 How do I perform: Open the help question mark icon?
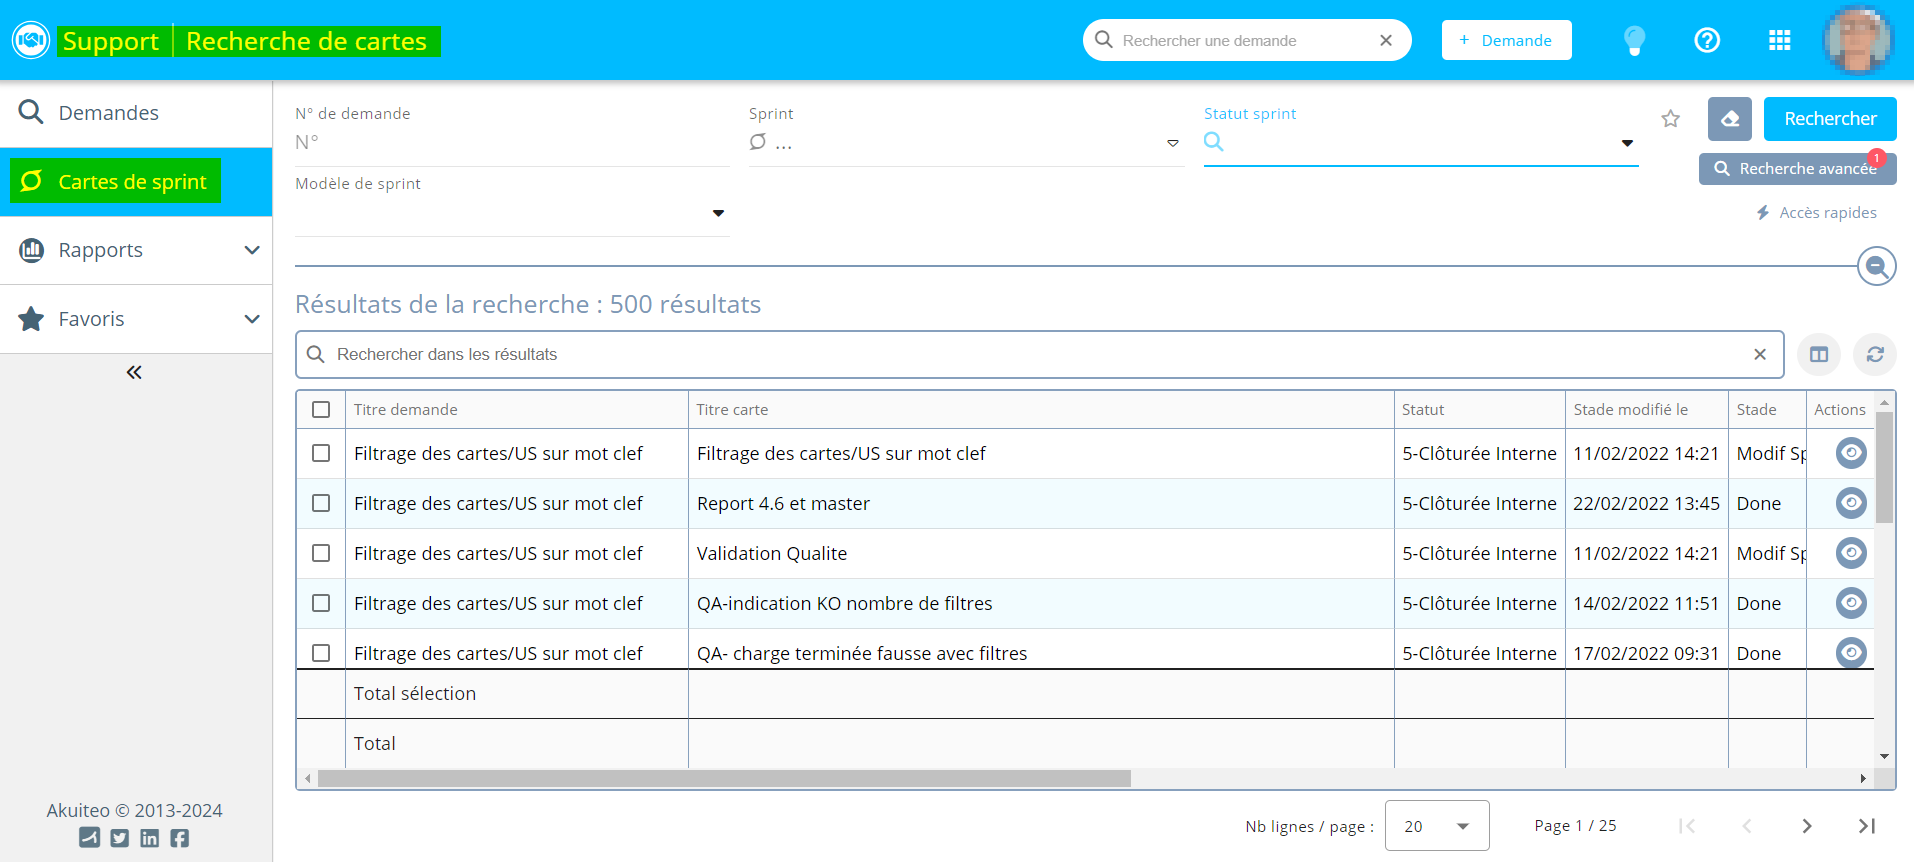(1707, 40)
